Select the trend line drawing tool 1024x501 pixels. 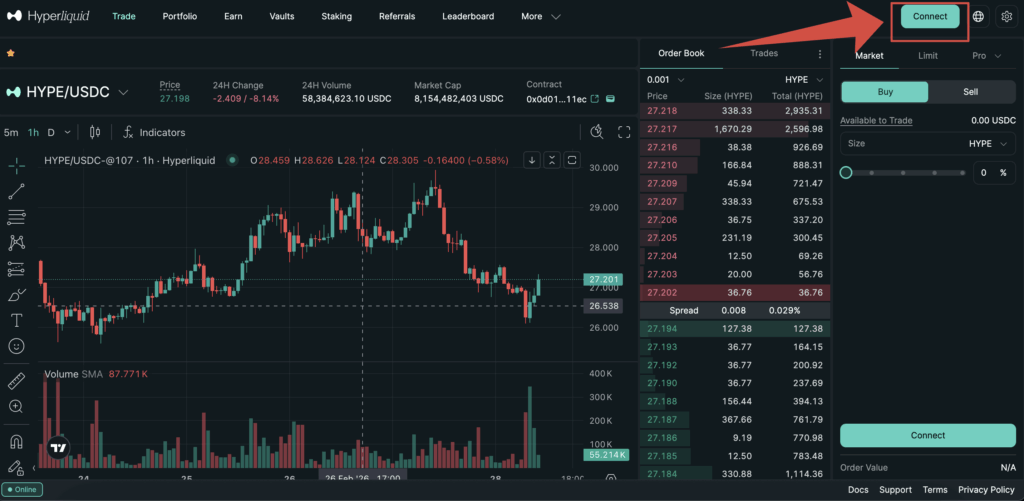pyautogui.click(x=17, y=191)
